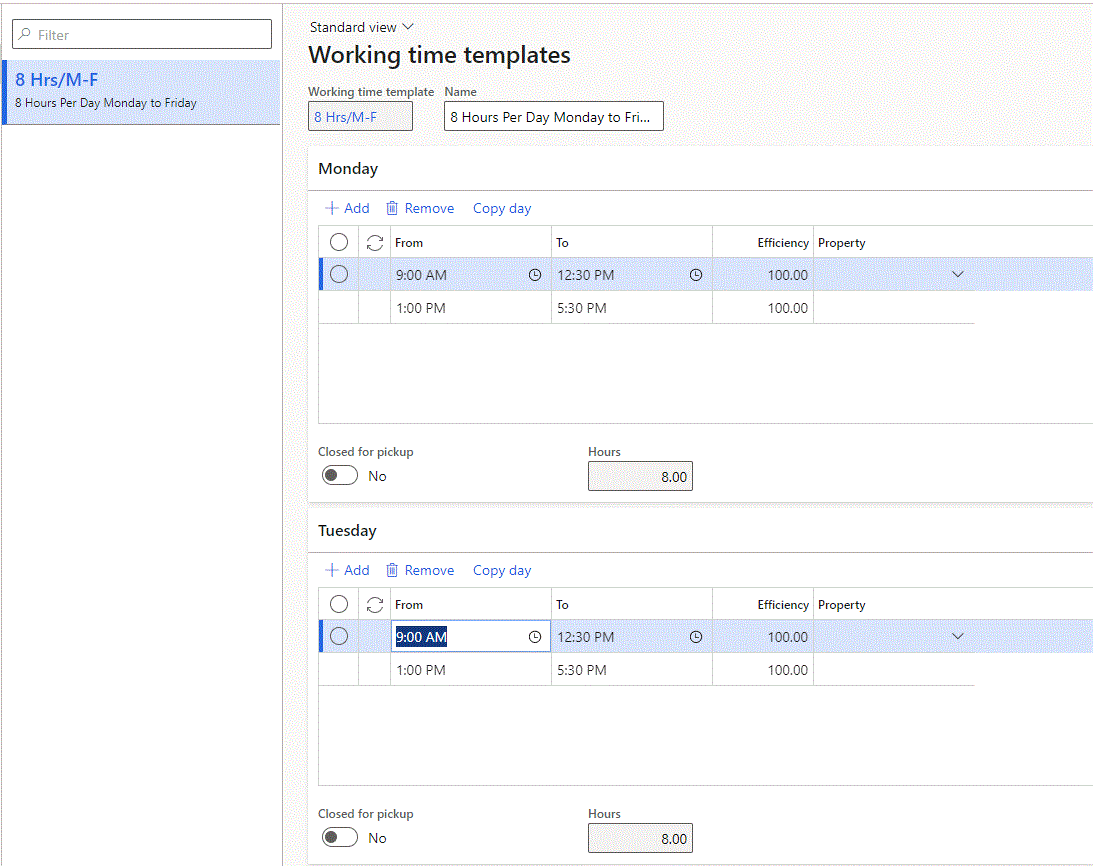This screenshot has width=1093, height=866.
Task: Expand the Standard view dropdown
Action: [x=361, y=26]
